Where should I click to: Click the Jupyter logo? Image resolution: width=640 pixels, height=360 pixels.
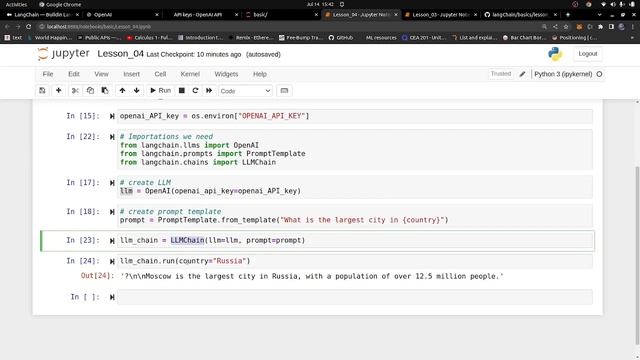tap(63, 54)
